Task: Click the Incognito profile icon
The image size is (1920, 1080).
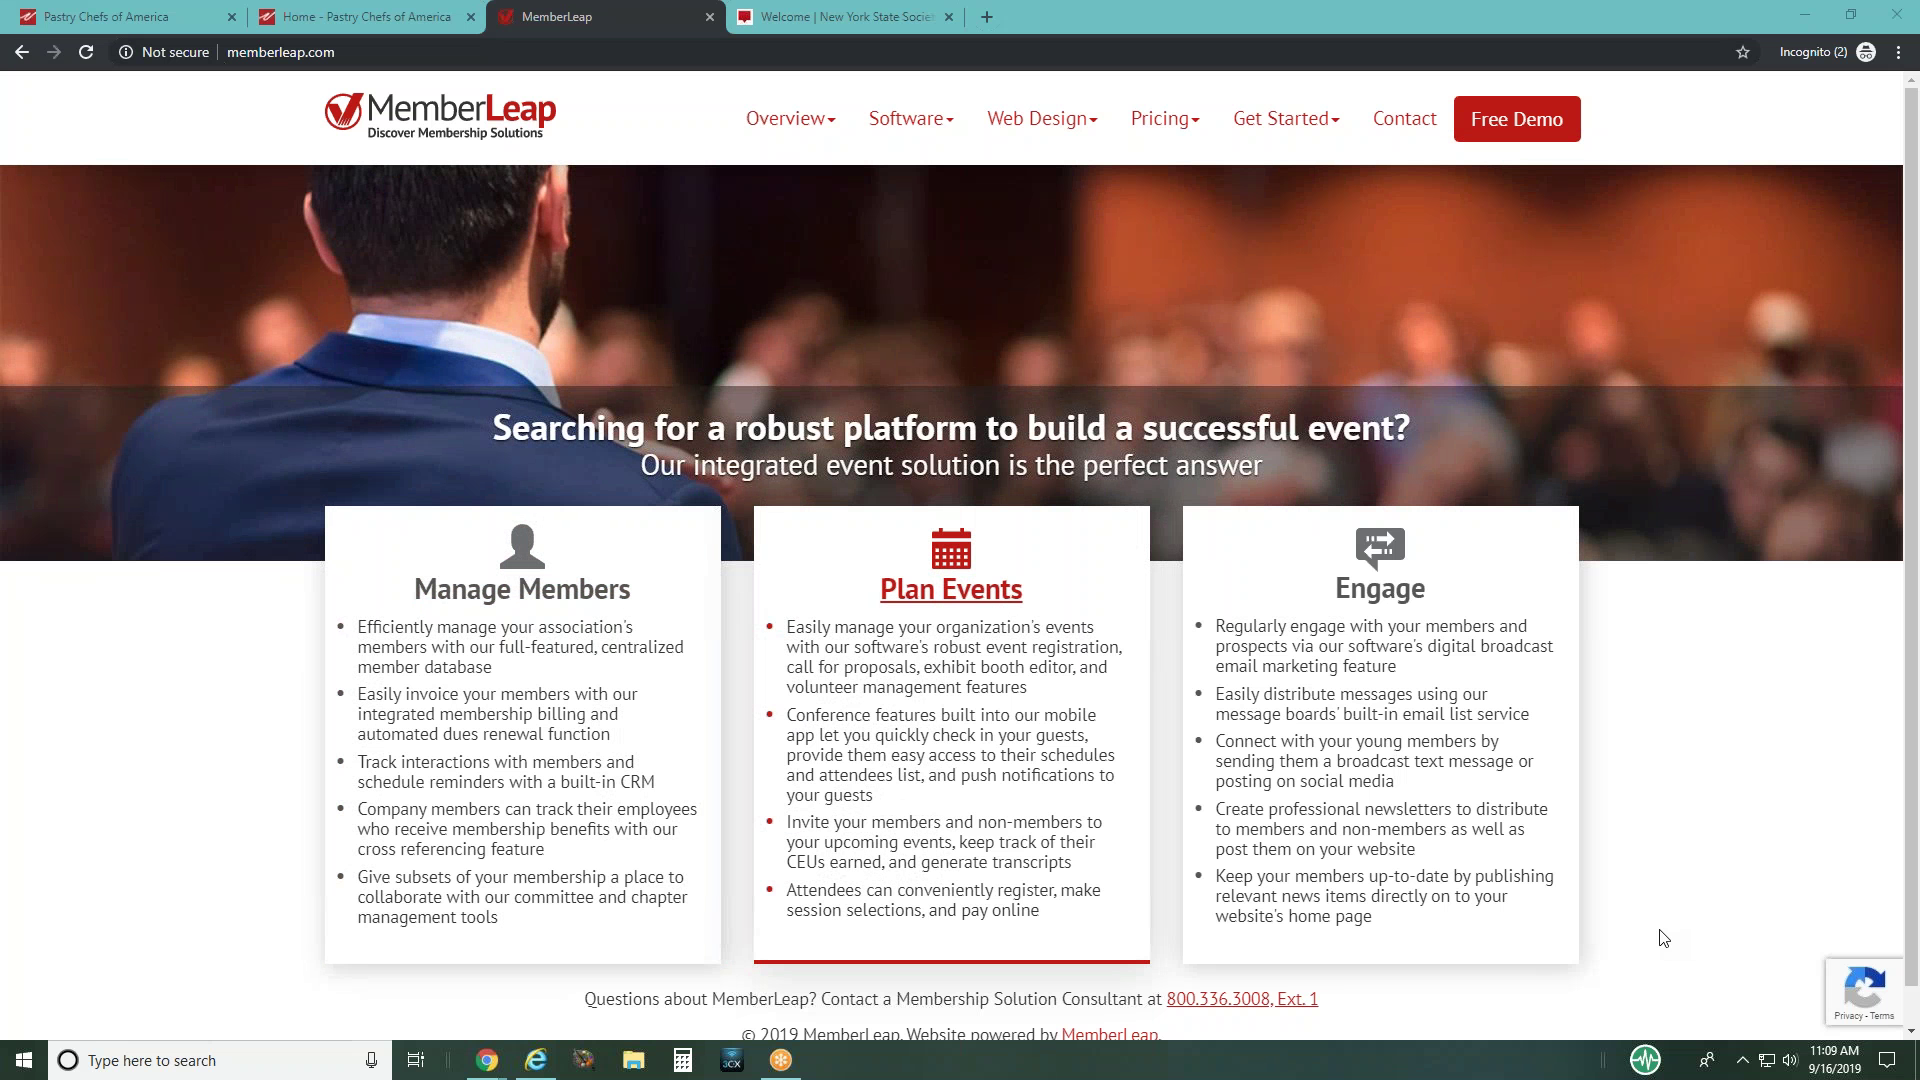Action: (1866, 52)
